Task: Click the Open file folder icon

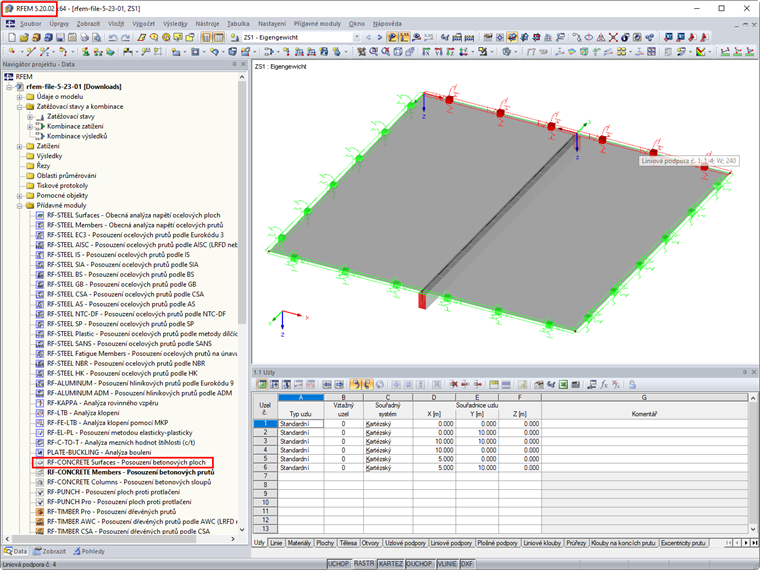Action: click(x=24, y=37)
